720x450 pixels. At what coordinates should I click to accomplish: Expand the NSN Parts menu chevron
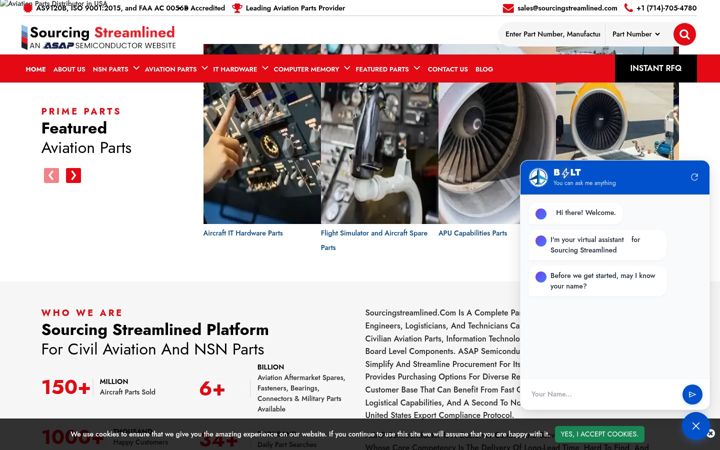click(x=136, y=68)
